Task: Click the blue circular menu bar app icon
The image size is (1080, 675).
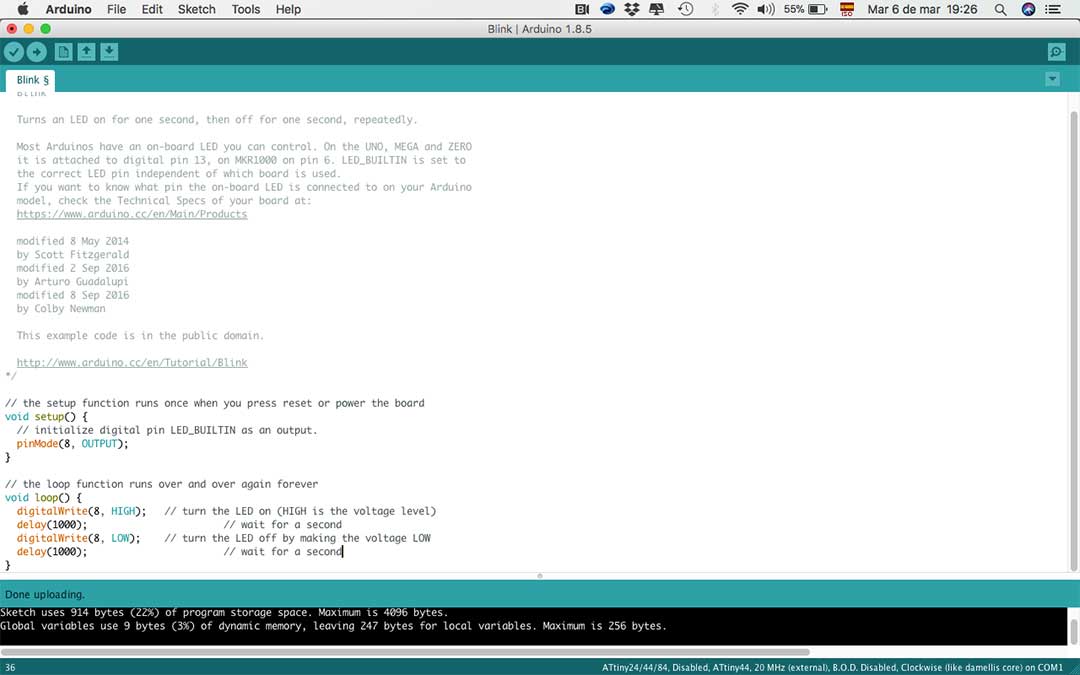Action: [x=607, y=9]
